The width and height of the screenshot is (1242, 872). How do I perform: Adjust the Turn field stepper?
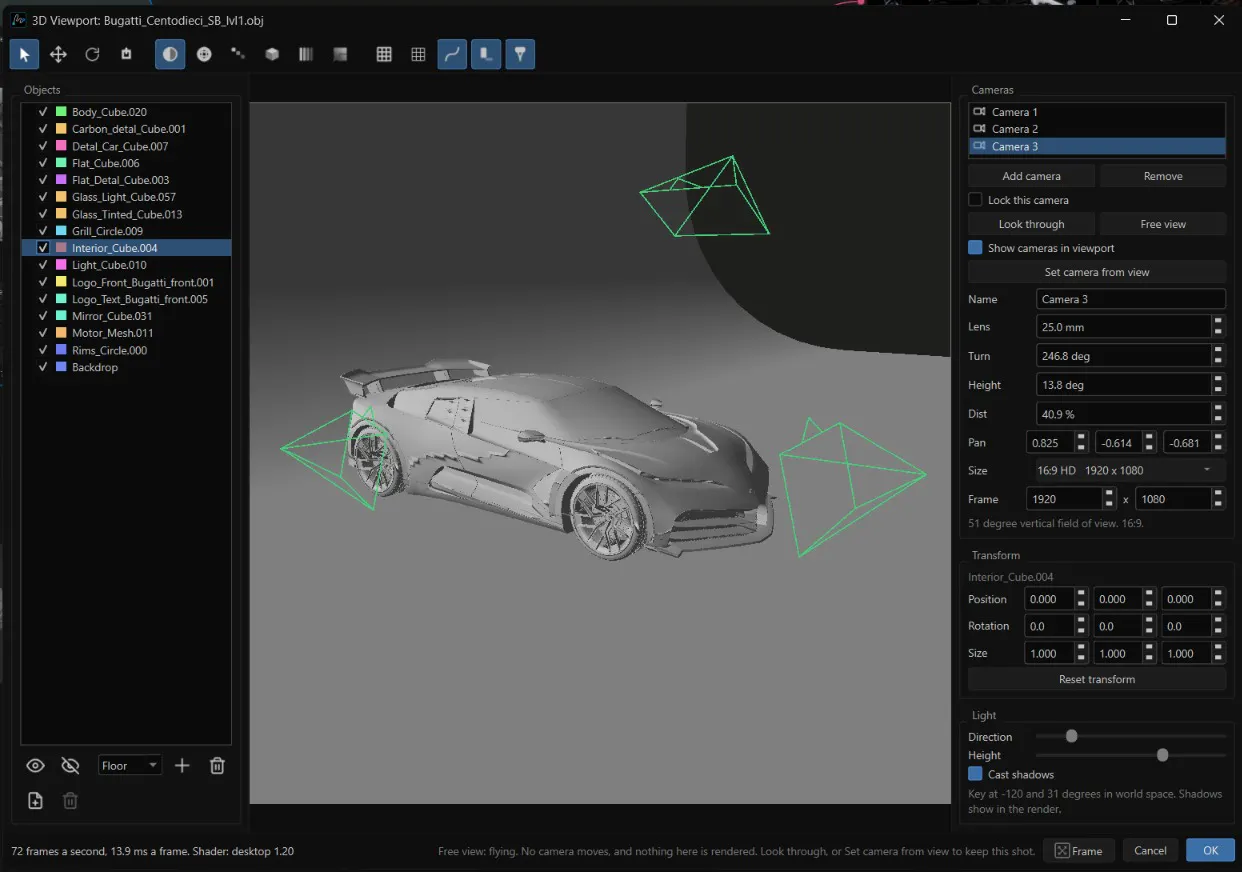click(x=1218, y=356)
